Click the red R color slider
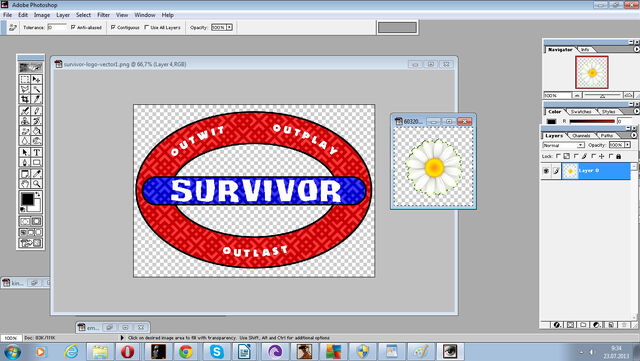The image size is (640, 361). [x=592, y=121]
